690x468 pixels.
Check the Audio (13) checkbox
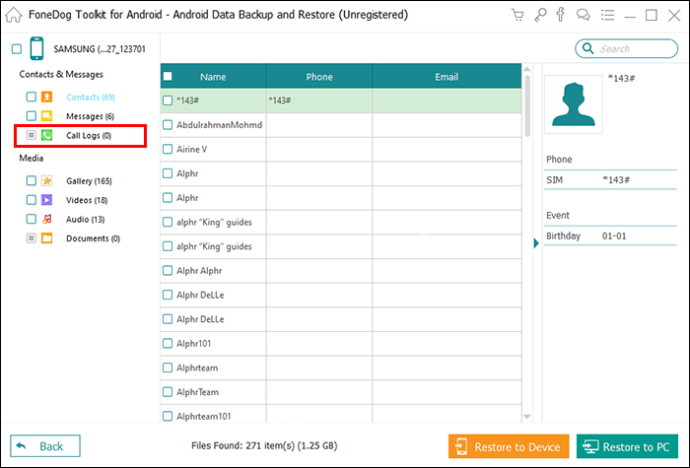[x=31, y=219]
